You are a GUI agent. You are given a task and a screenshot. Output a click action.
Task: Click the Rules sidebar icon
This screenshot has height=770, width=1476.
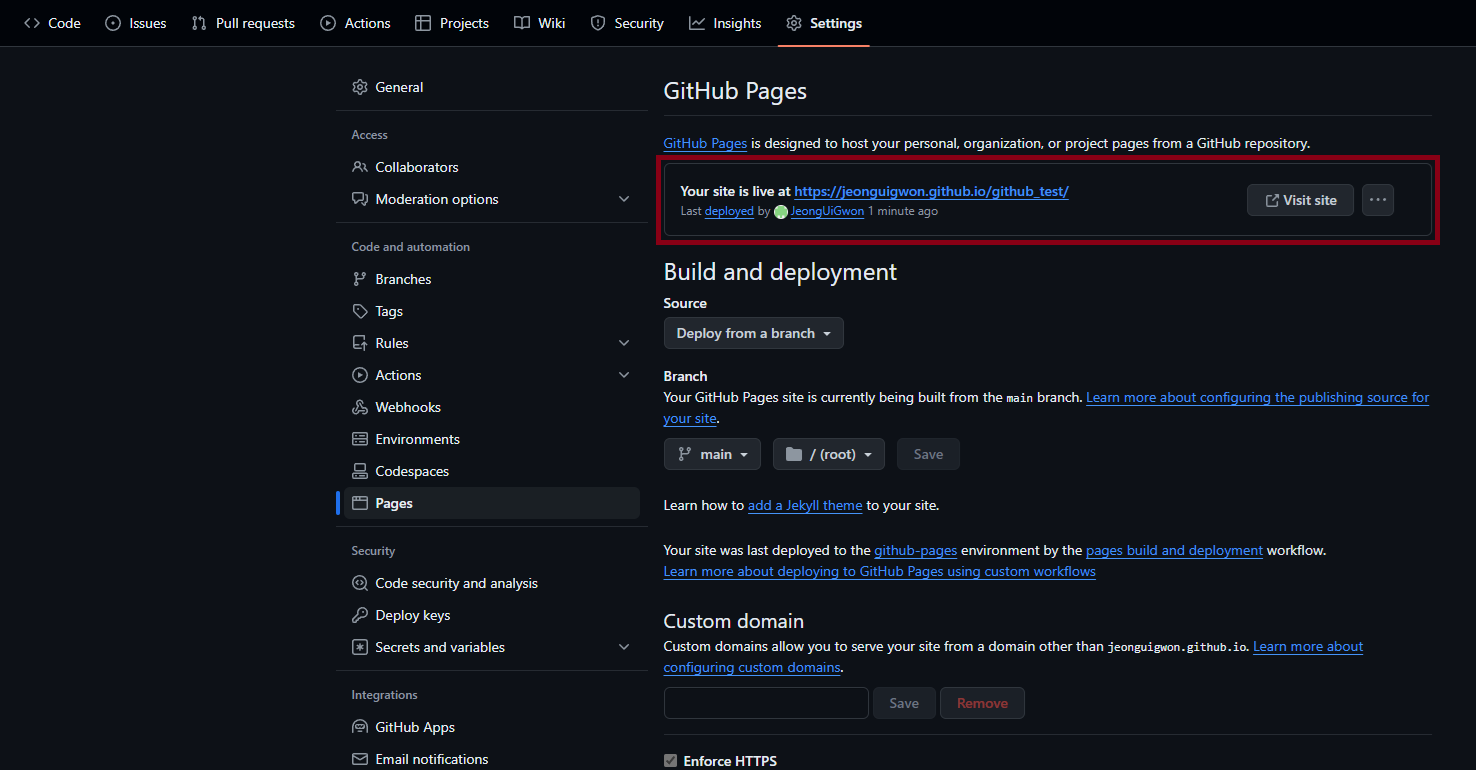pyautogui.click(x=360, y=343)
